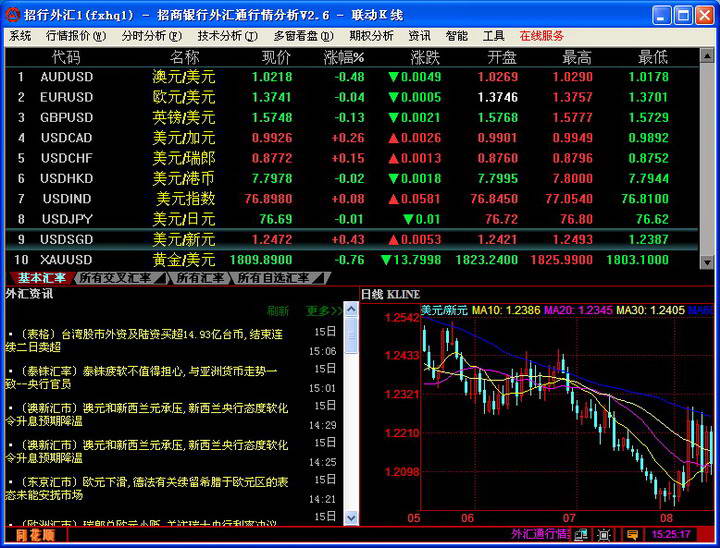The height and width of the screenshot is (548, 720).
Task: Open news 泰铢汇率 泰铢疲软不值得担心
Action: [141, 377]
